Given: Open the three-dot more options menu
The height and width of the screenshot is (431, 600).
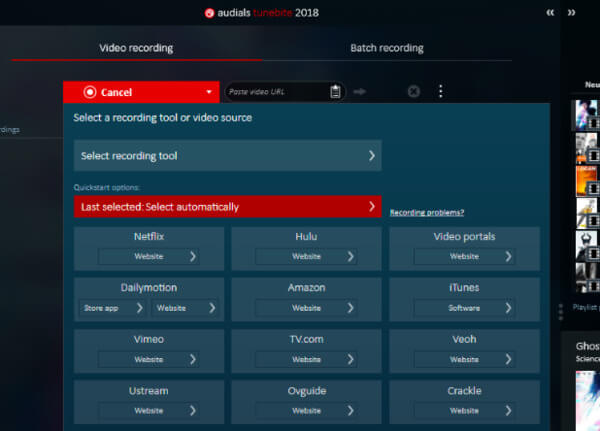Looking at the screenshot, I should pos(440,91).
